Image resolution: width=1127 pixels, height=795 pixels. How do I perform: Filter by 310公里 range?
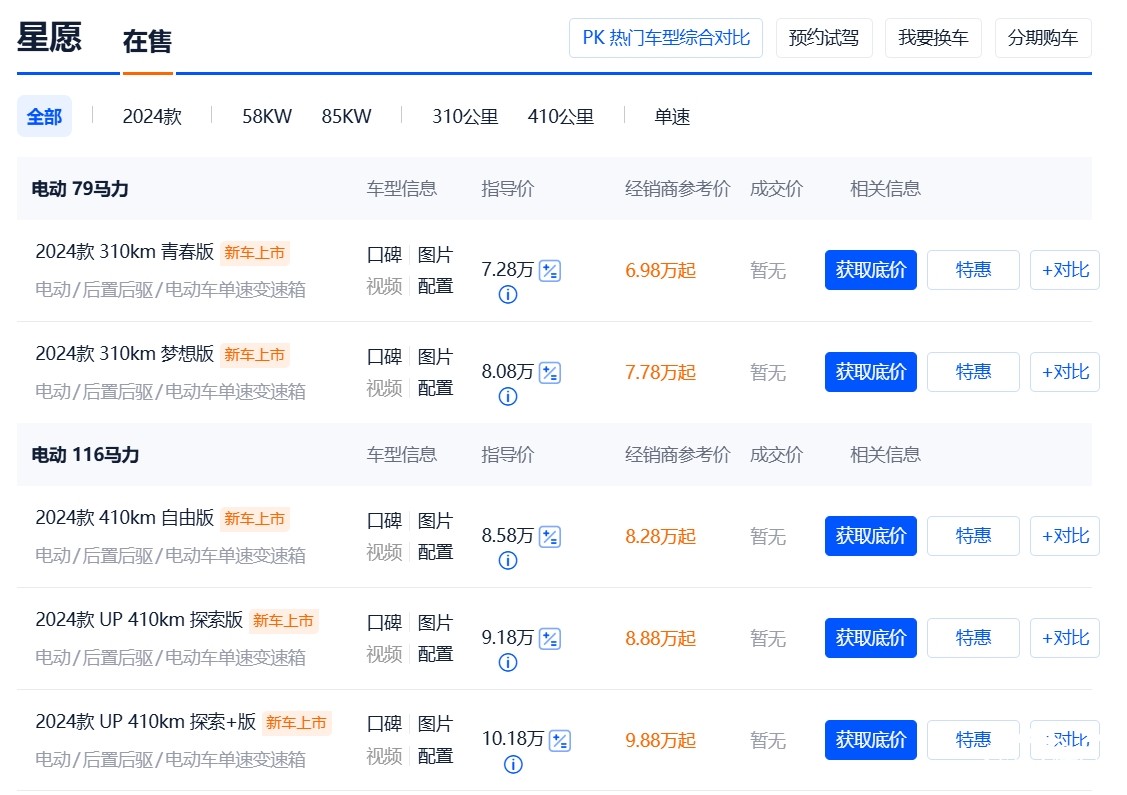coord(465,116)
